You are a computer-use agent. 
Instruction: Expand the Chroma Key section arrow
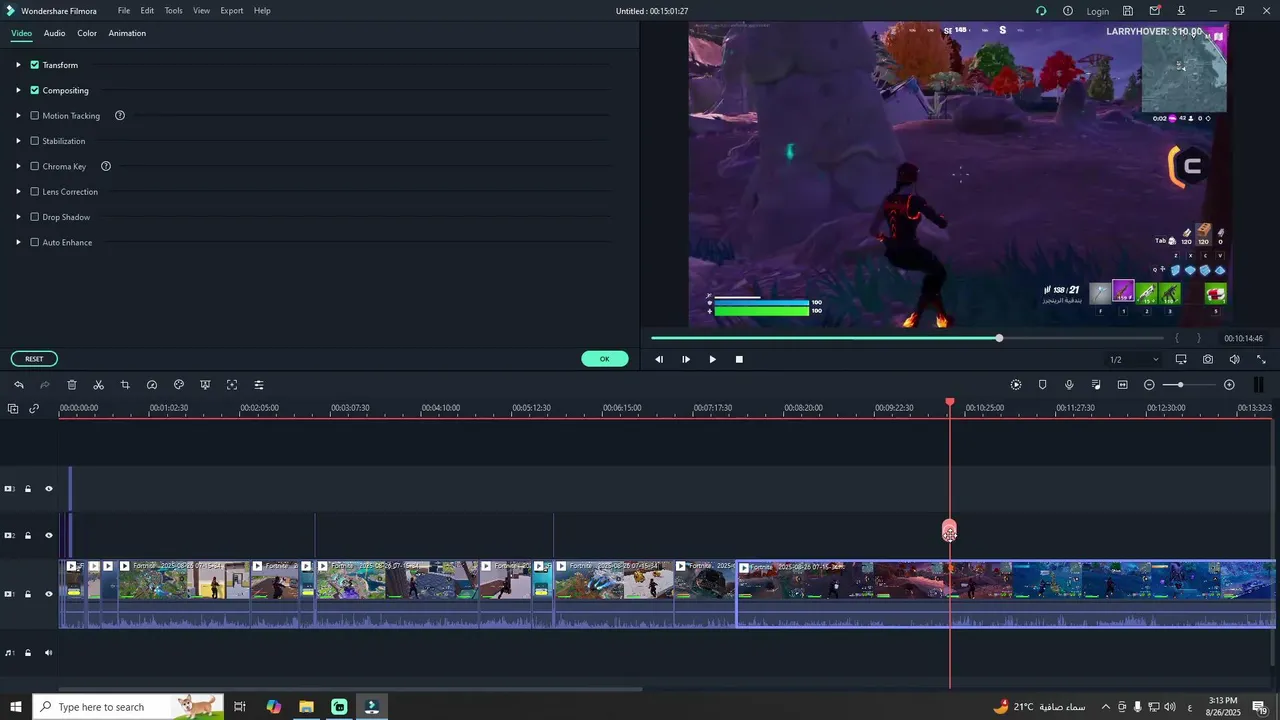pyautogui.click(x=18, y=166)
